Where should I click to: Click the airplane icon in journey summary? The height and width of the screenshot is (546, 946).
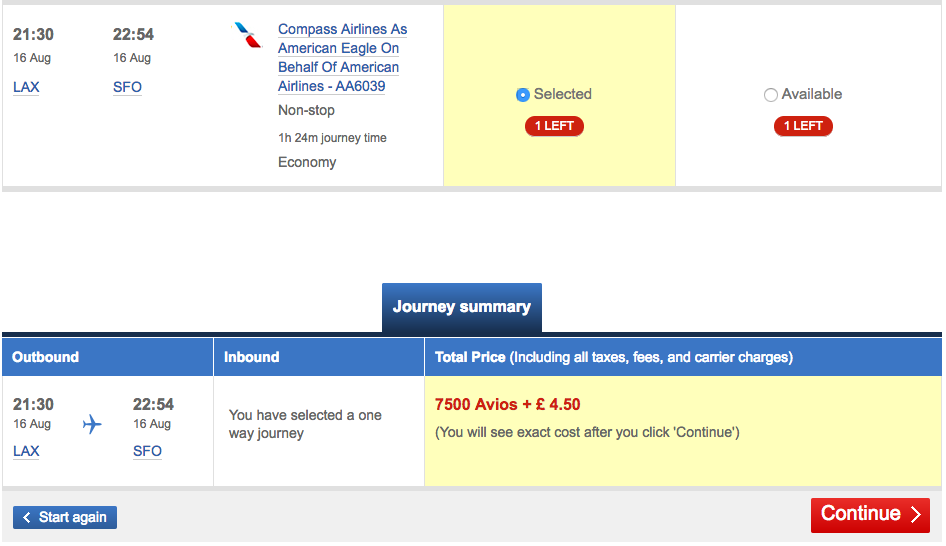92,424
